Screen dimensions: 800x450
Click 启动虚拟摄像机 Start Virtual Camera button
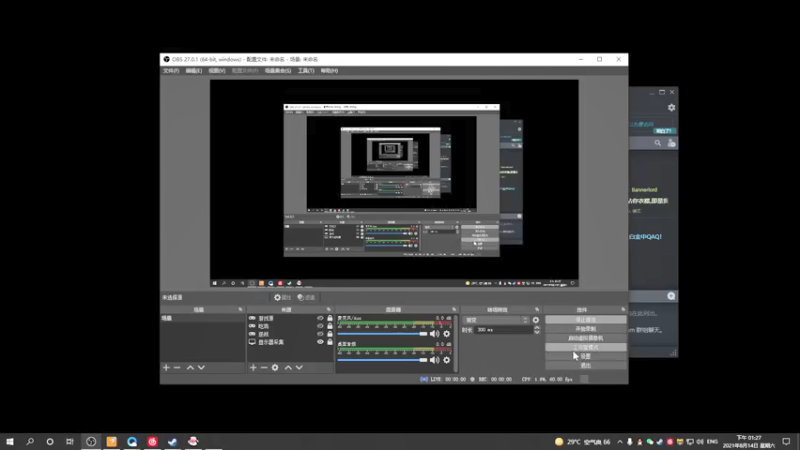(x=586, y=338)
